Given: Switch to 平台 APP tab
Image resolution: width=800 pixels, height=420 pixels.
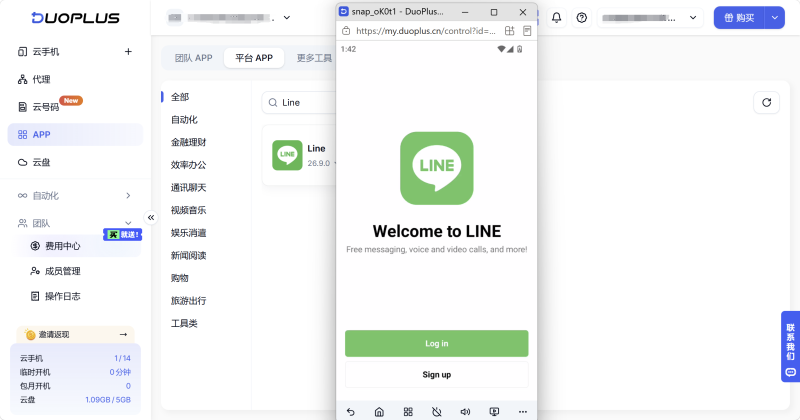Looking at the screenshot, I should (x=254, y=58).
